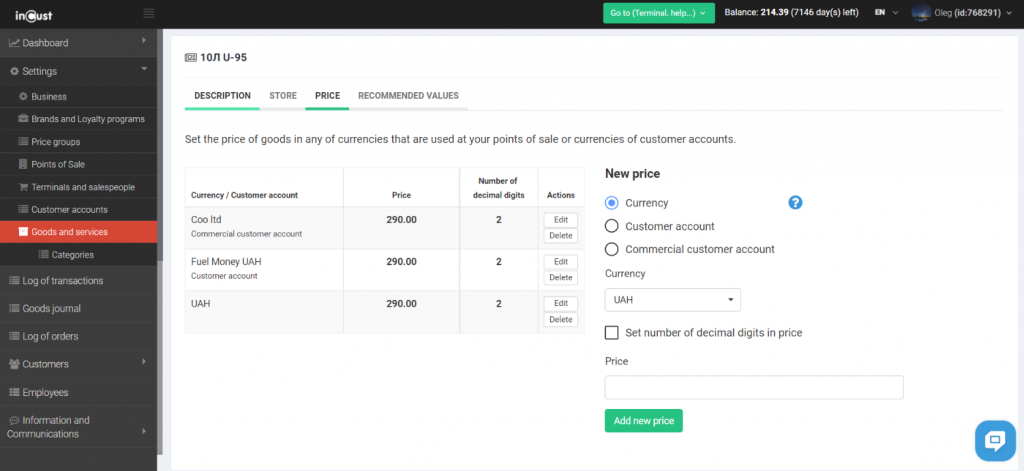Delete the Coo ltd price row
The width and height of the screenshot is (1024, 471).
click(561, 236)
